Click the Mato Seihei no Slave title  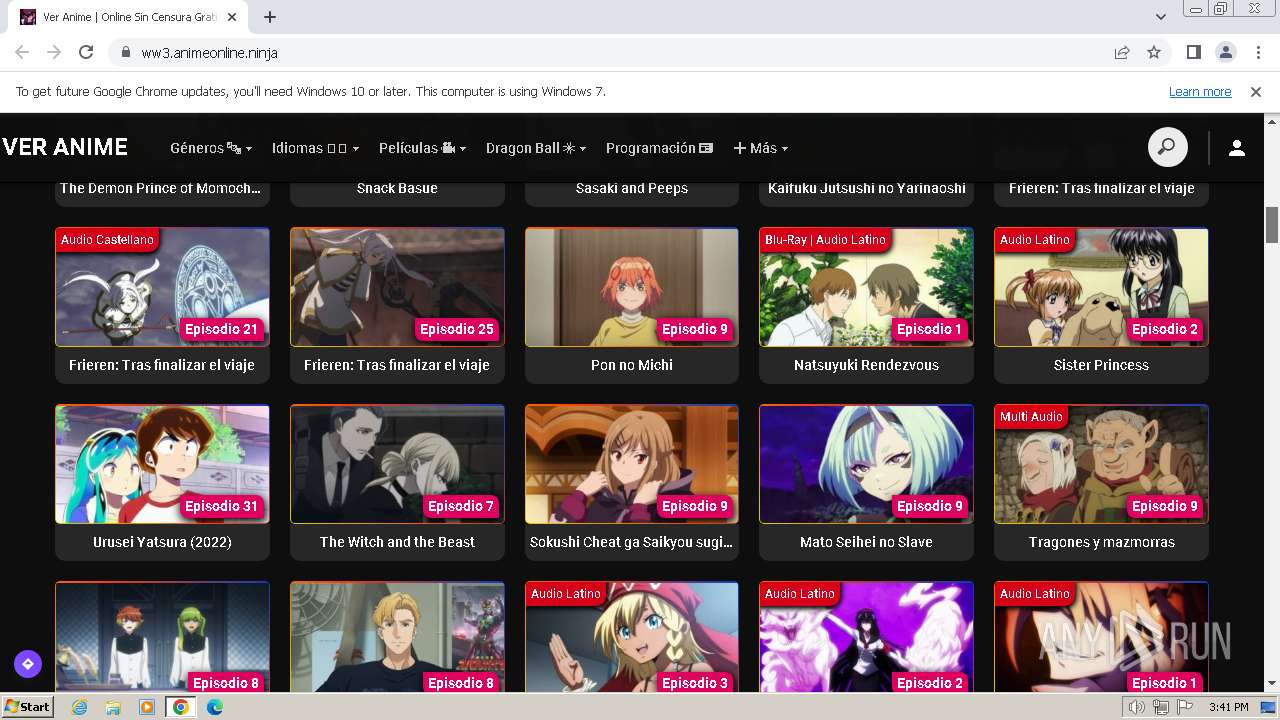(866, 542)
